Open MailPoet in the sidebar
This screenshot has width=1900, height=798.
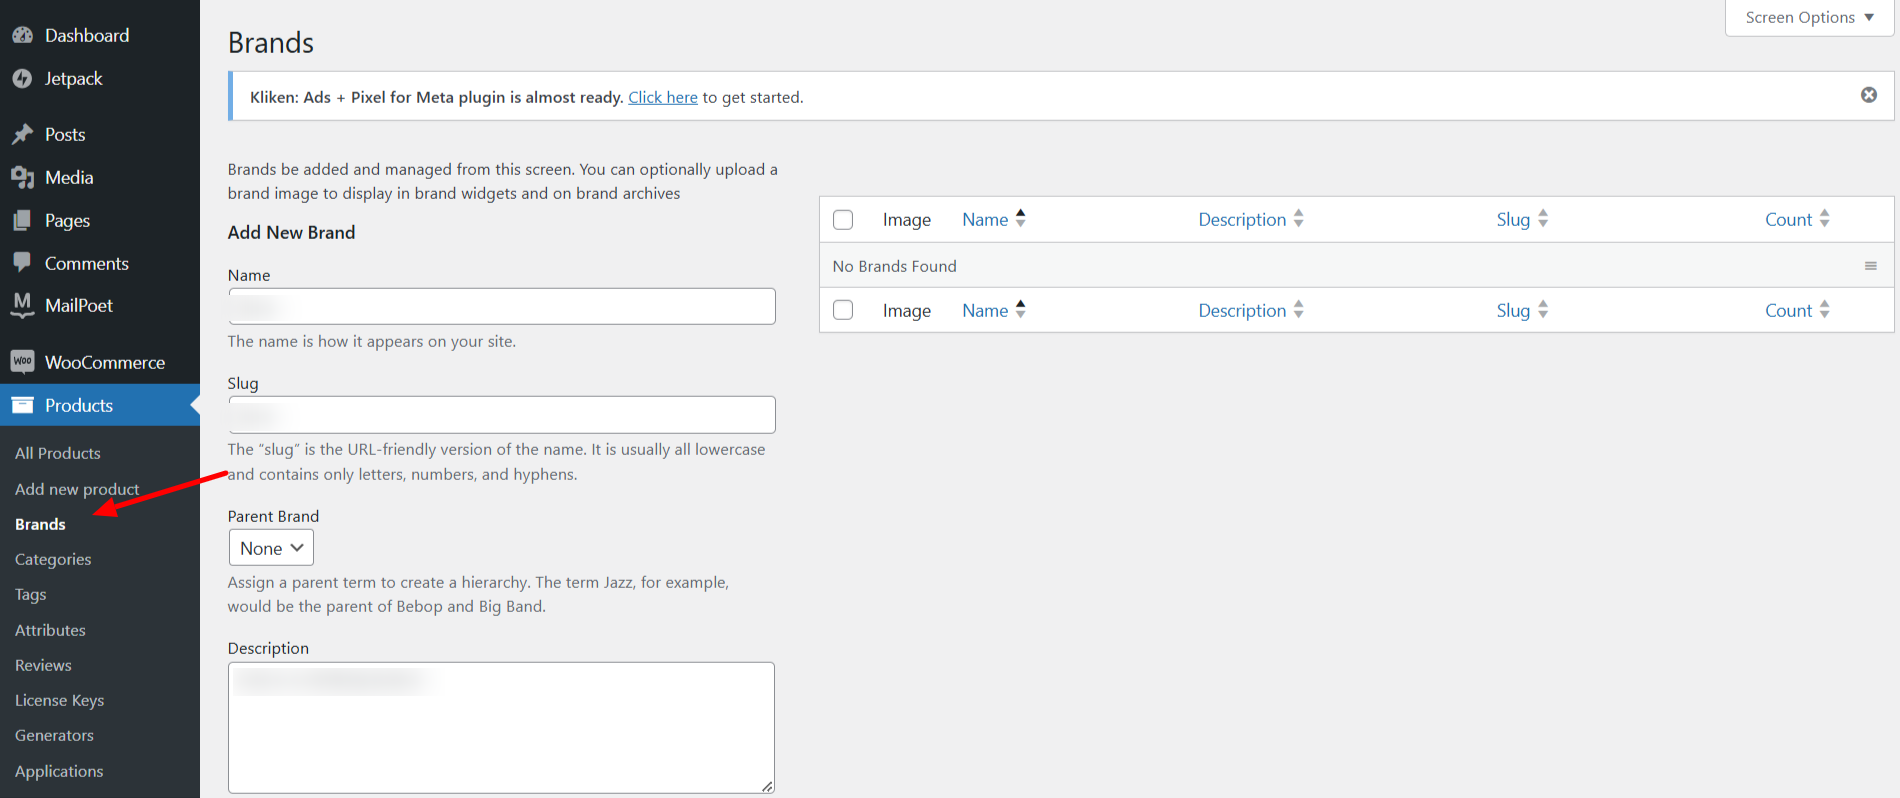click(79, 305)
